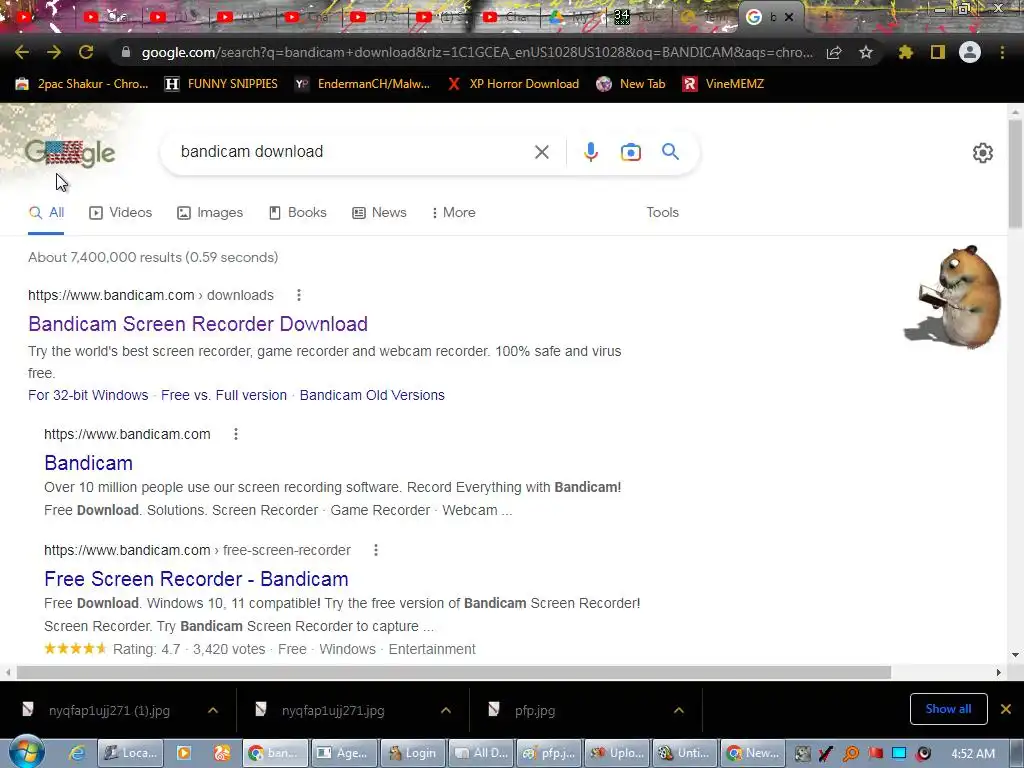The width and height of the screenshot is (1024, 768).
Task: Open the 2pac Shakur bookmark
Action: 82,84
